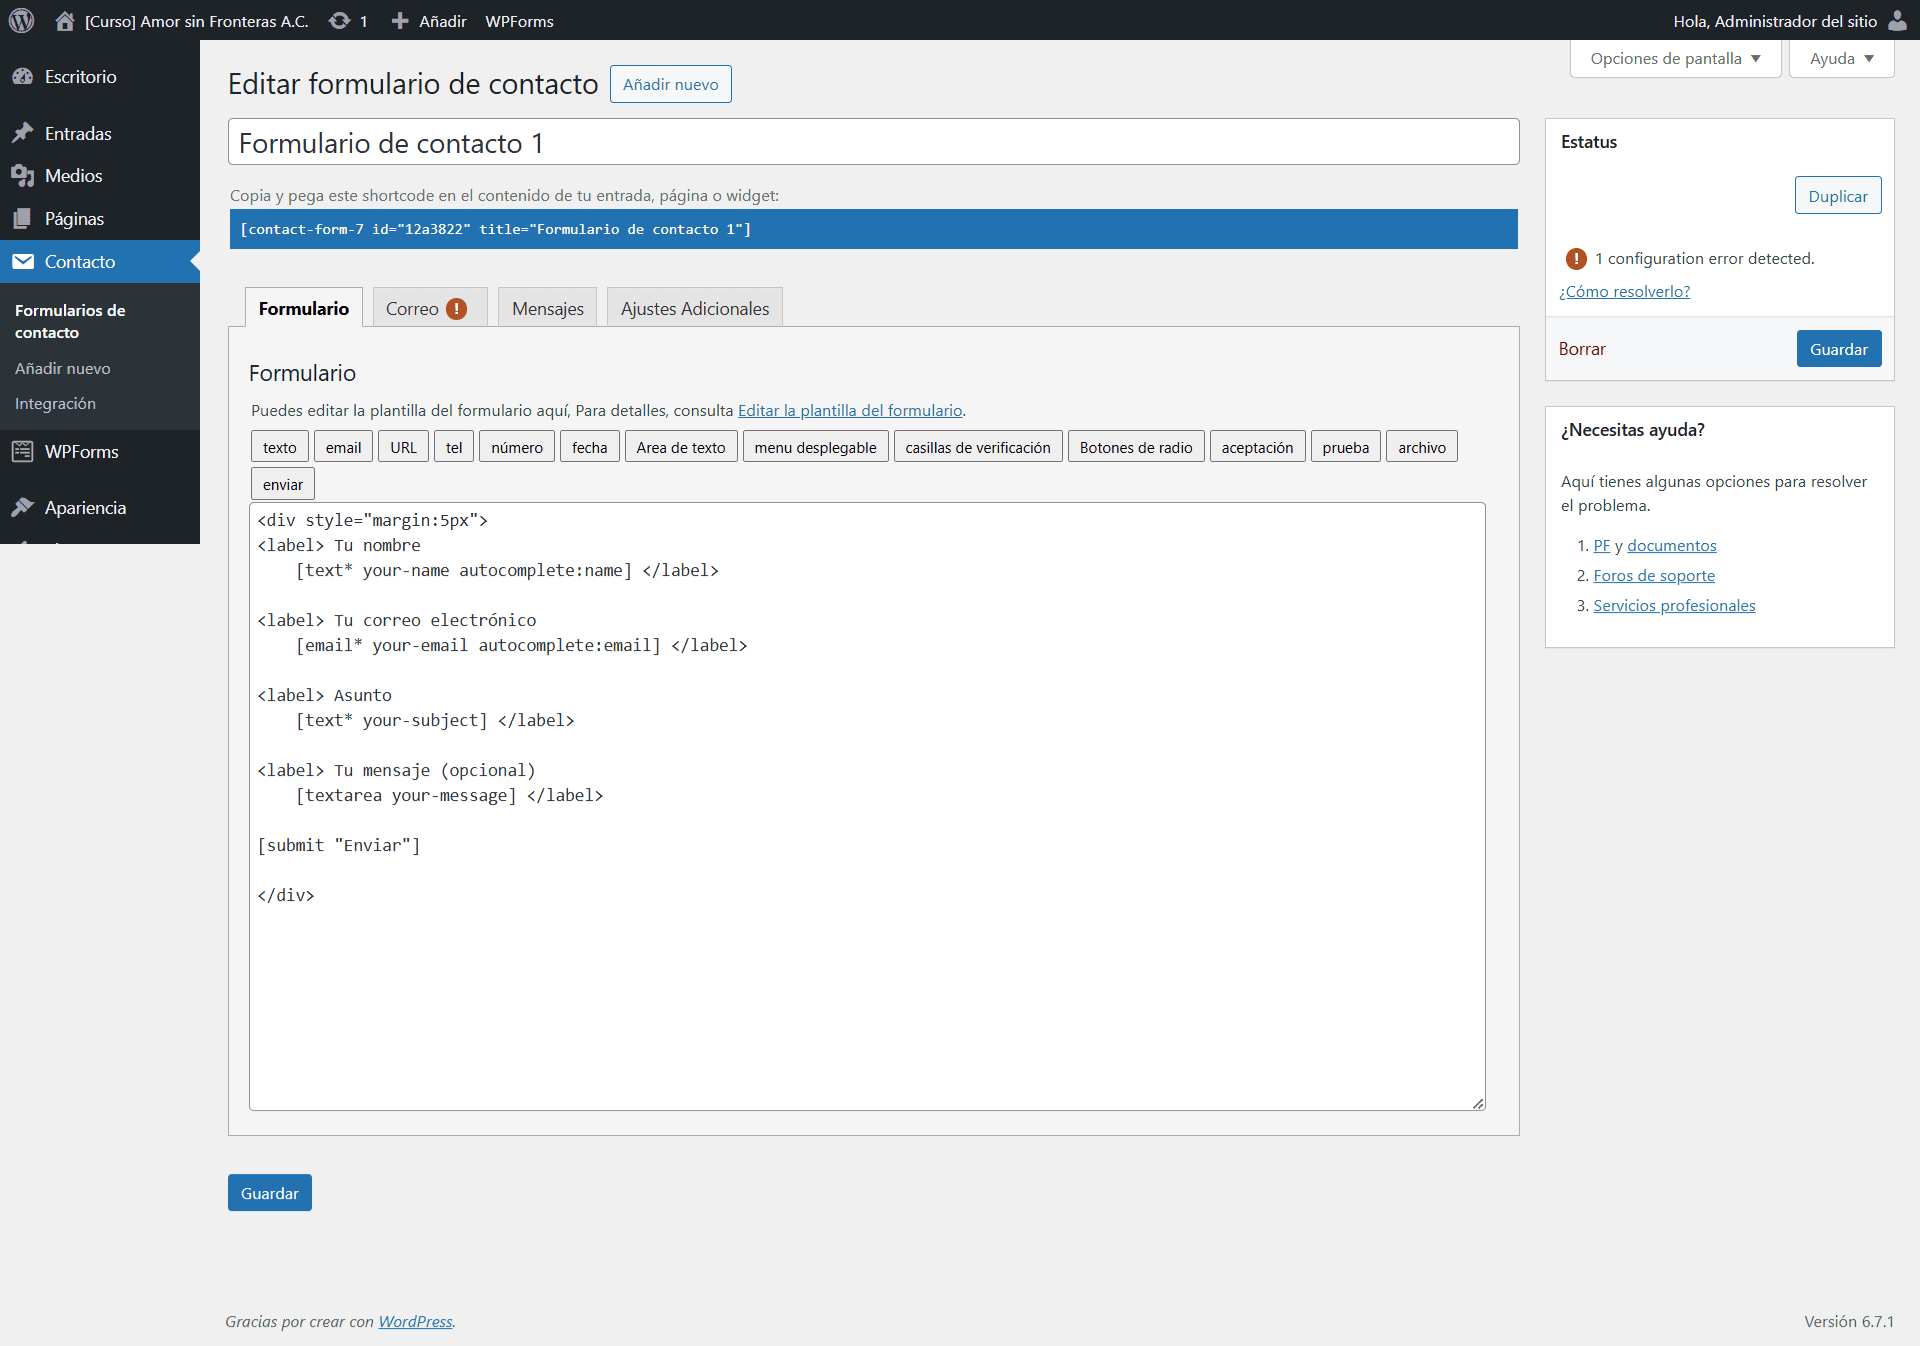Viewport: 1920px width, 1346px height.
Task: Switch to Ajustes Adicionales tab
Action: coord(694,309)
